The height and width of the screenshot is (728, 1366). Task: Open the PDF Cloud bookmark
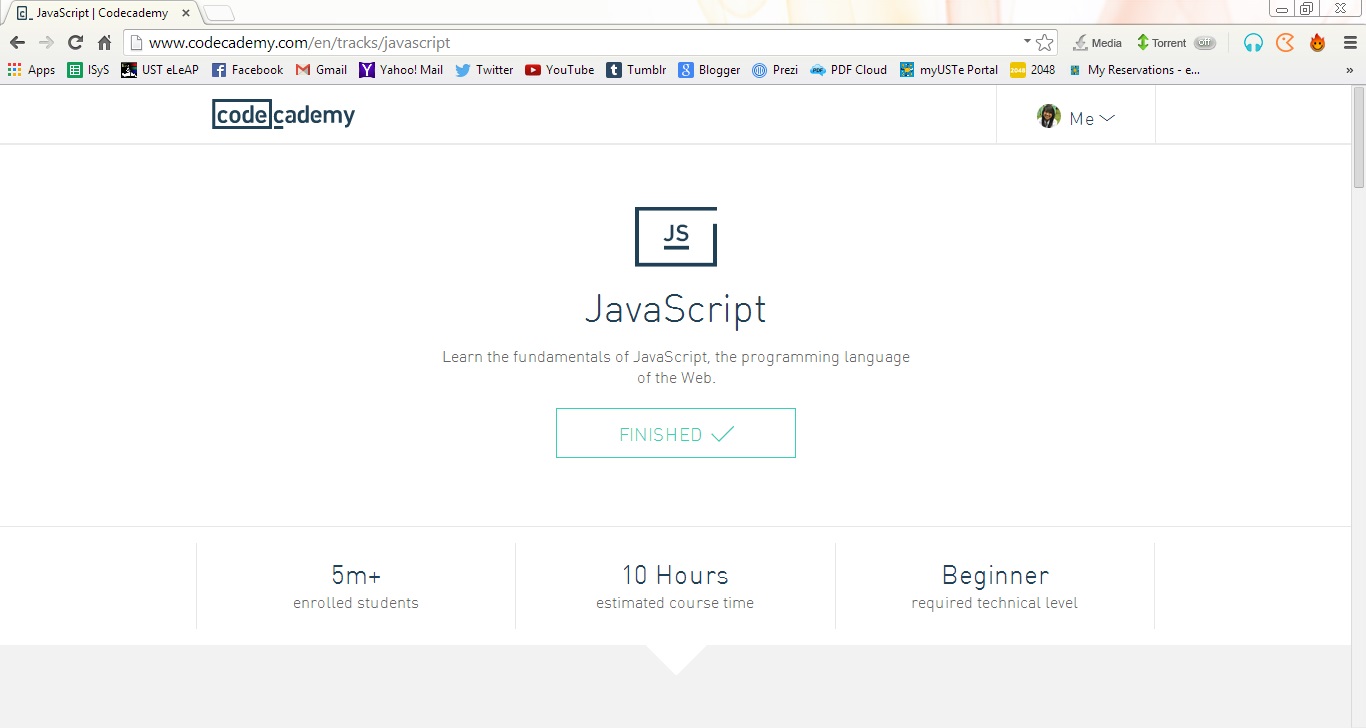[x=848, y=70]
